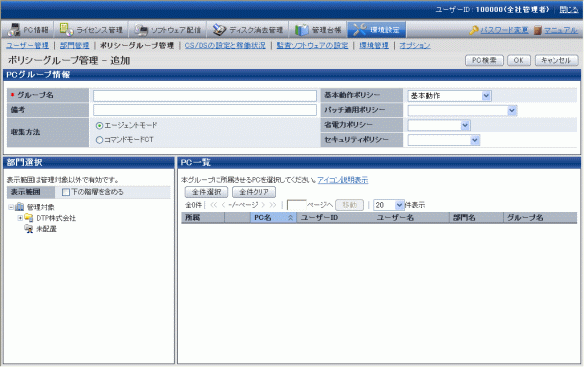The image size is (584, 367).
Task: Click the 備考 input field
Action: (x=205, y=110)
